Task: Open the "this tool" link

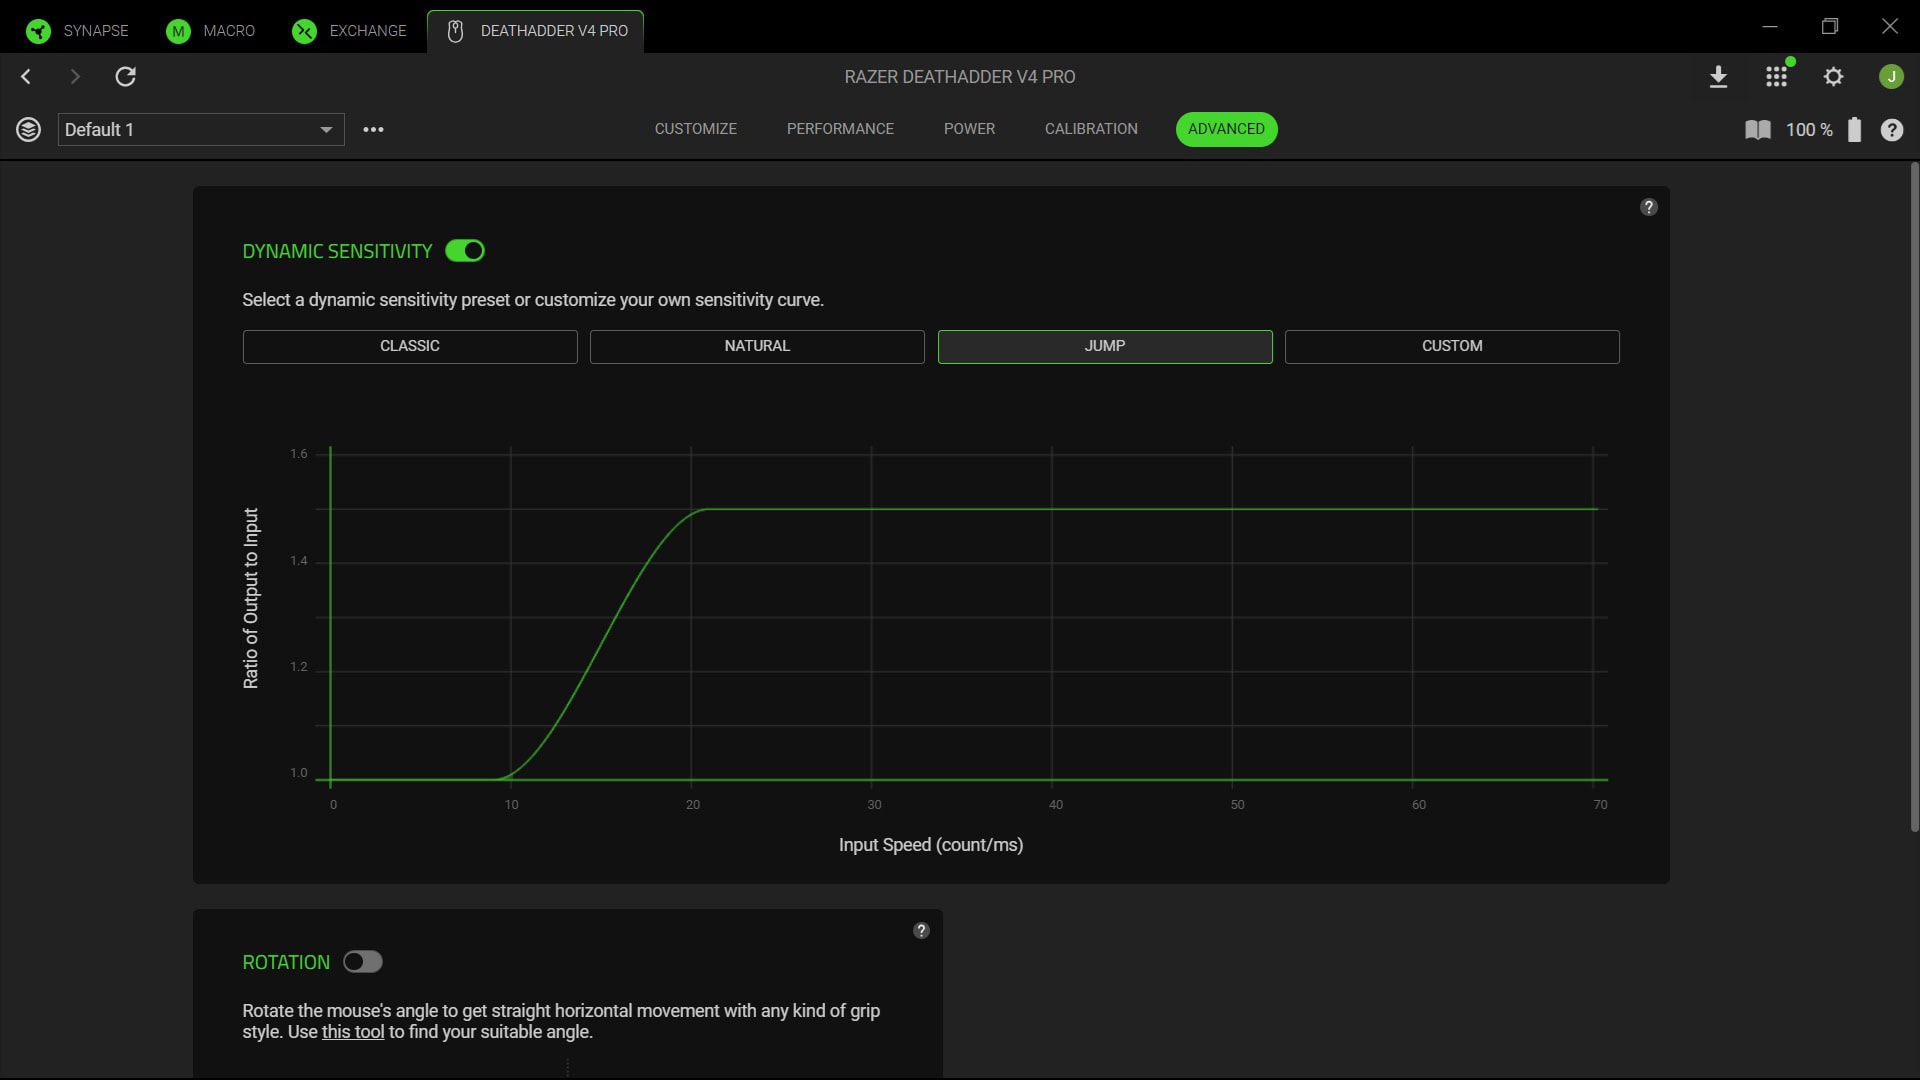Action: click(353, 1032)
